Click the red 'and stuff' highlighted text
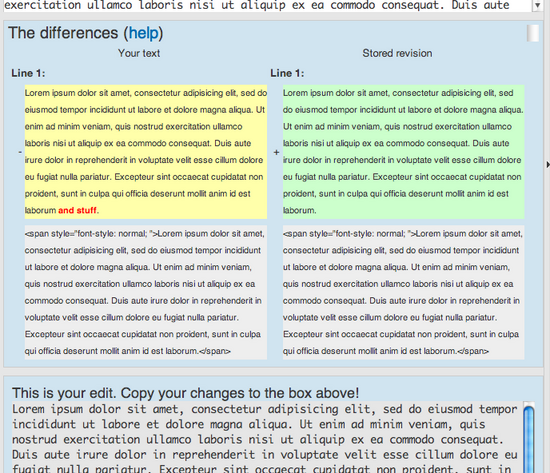This screenshot has height=473, width=550. [77, 211]
